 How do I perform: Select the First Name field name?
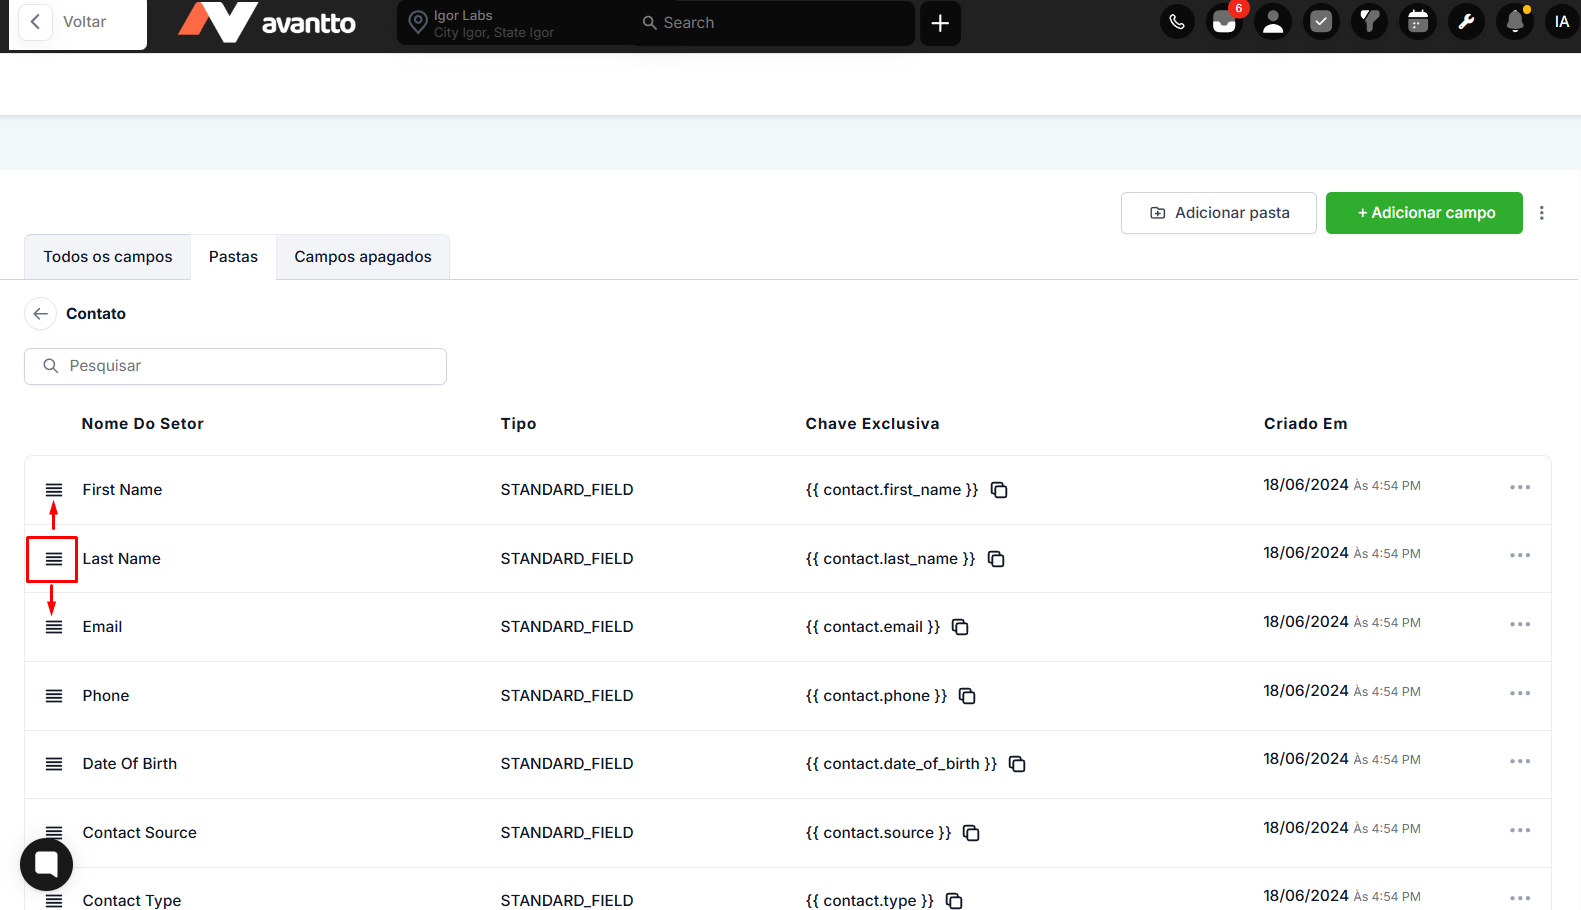click(122, 490)
